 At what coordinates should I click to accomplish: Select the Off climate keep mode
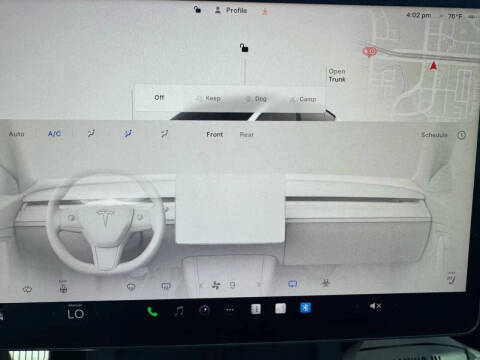(x=159, y=98)
